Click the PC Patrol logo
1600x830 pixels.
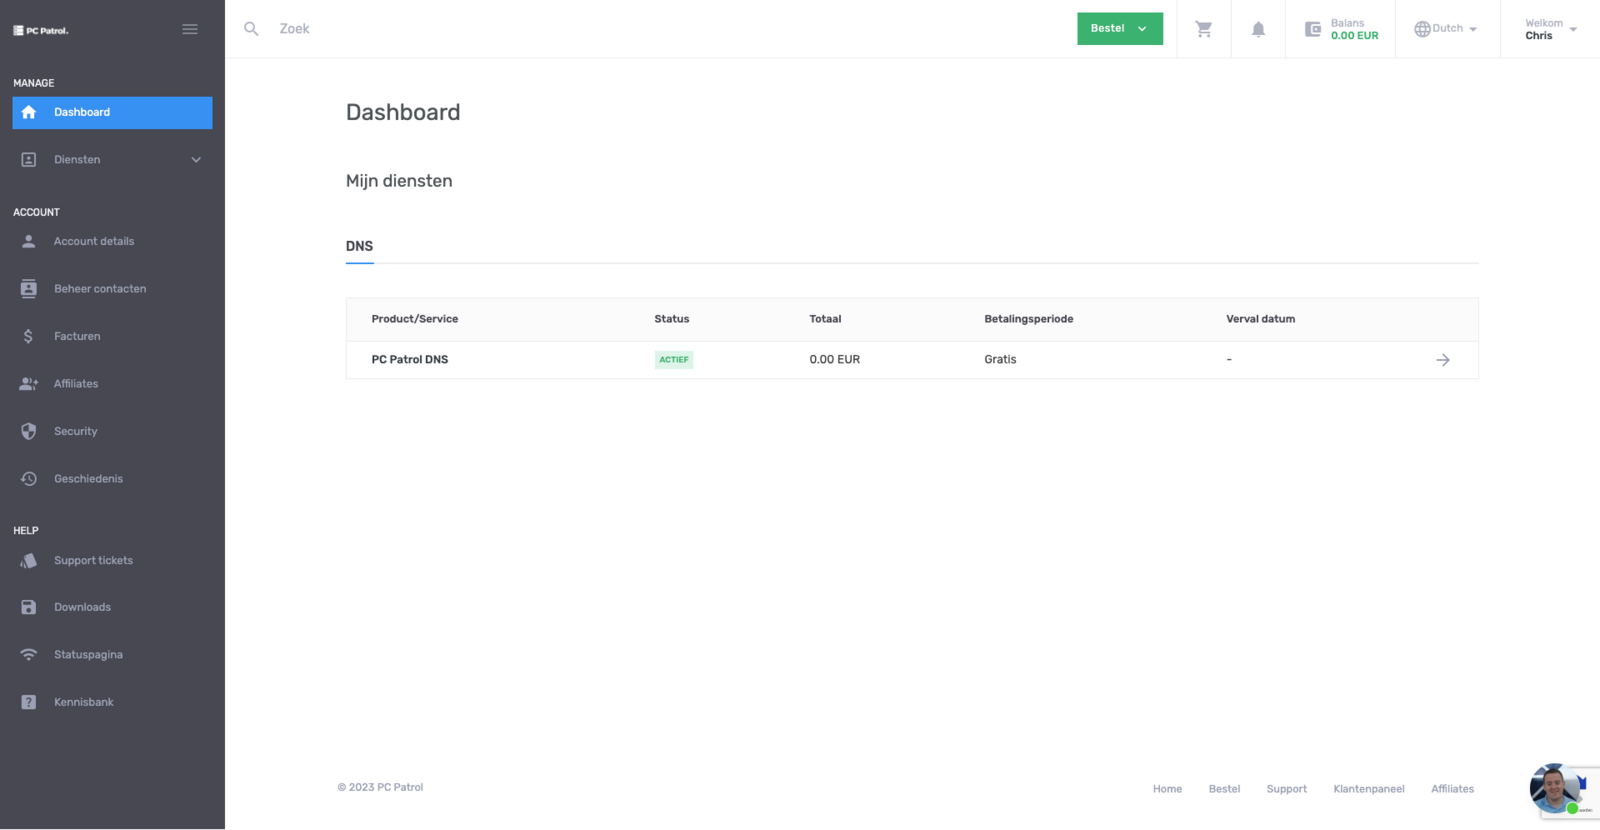pyautogui.click(x=41, y=30)
